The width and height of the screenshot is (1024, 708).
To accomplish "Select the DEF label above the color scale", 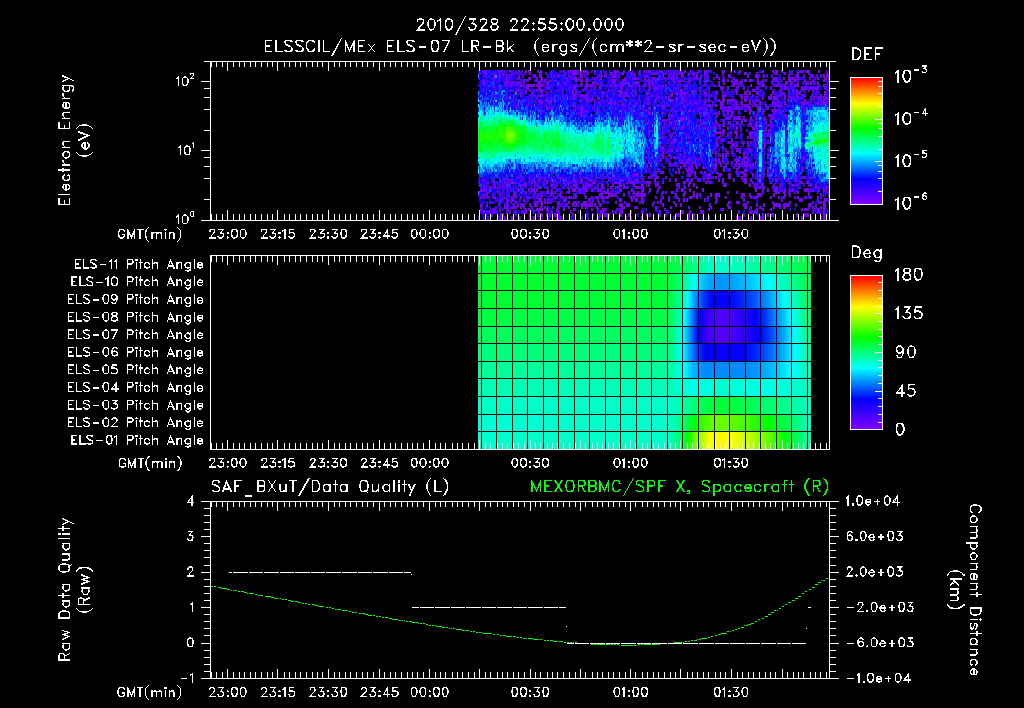I will pos(867,55).
